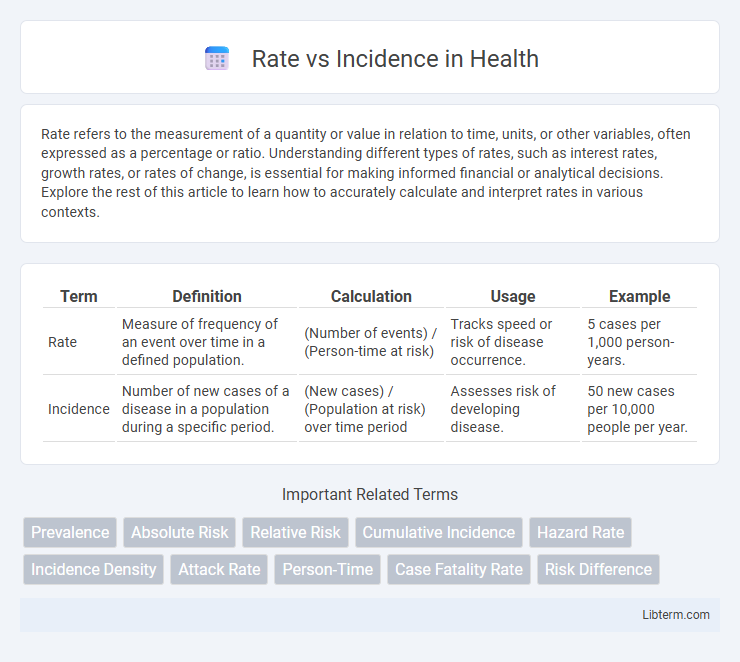
Task: Click the 'Important Related Terms' heading
Action: (370, 494)
